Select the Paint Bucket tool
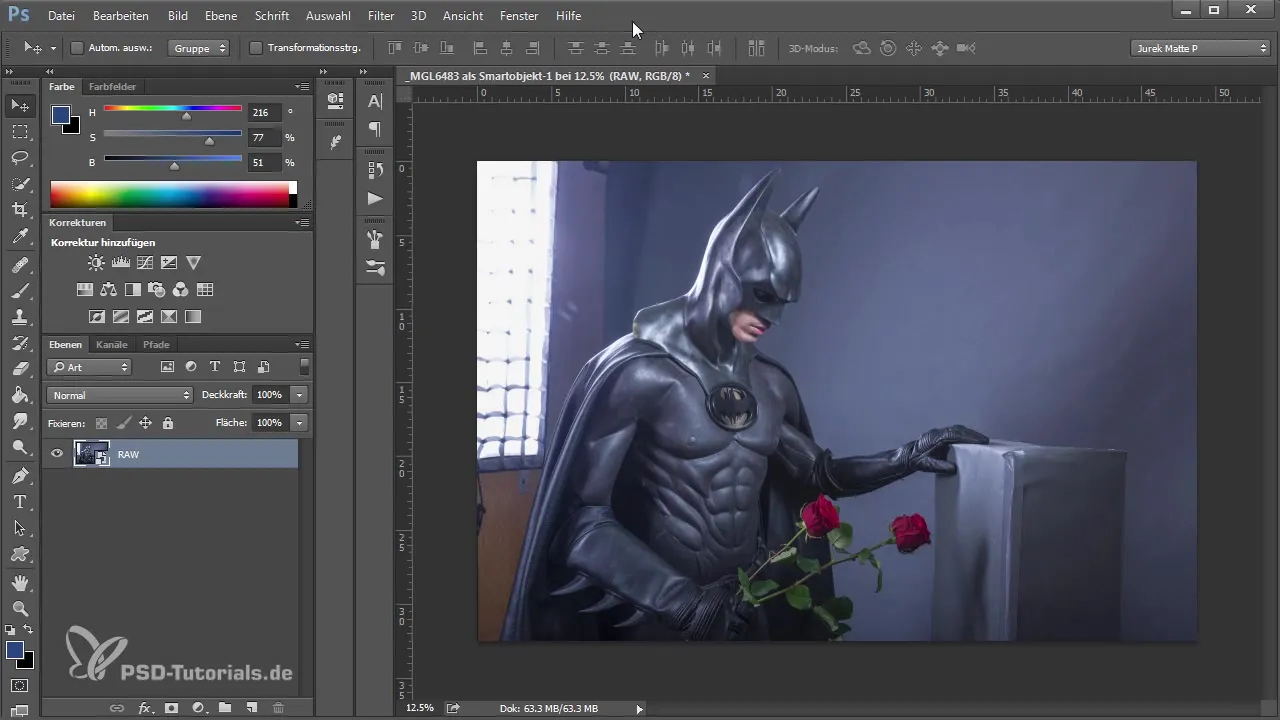The height and width of the screenshot is (720, 1280). pyautogui.click(x=20, y=395)
